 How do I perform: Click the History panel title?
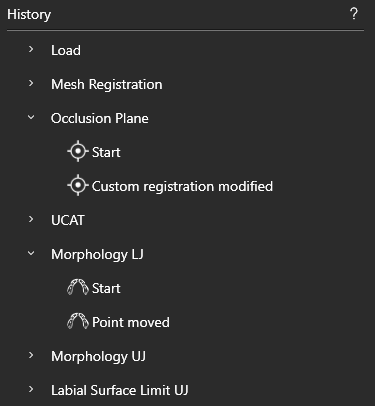pyautogui.click(x=29, y=15)
